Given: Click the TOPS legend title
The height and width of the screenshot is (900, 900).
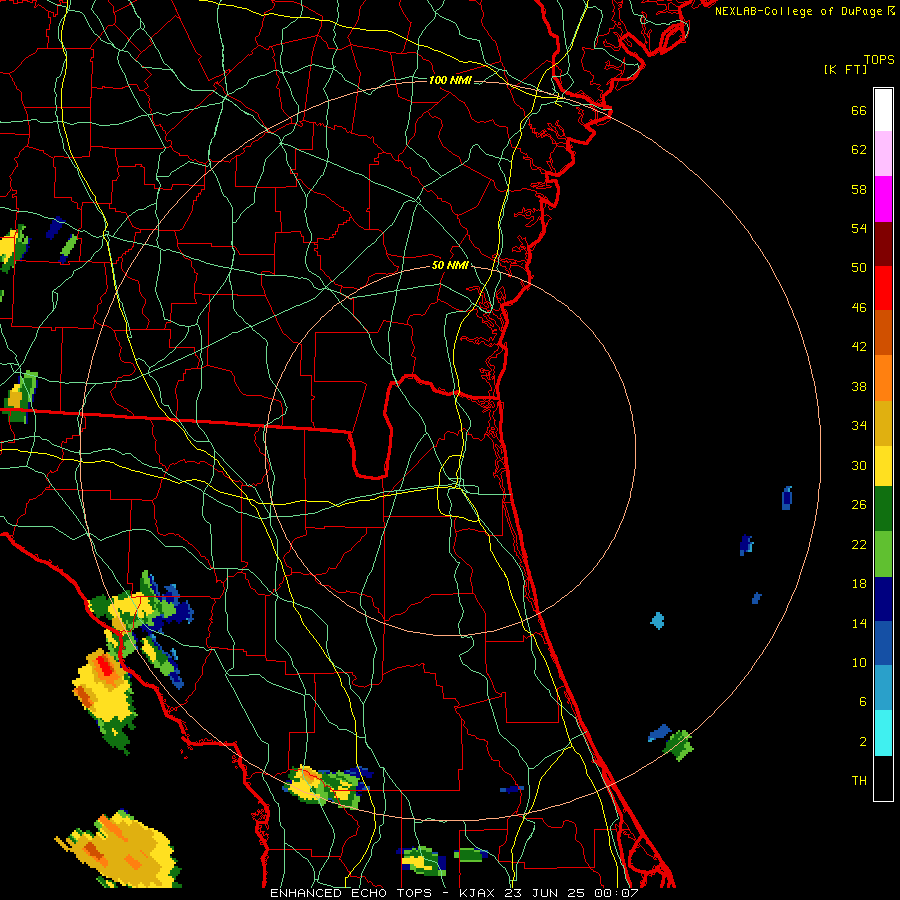Looking at the screenshot, I should (879, 60).
